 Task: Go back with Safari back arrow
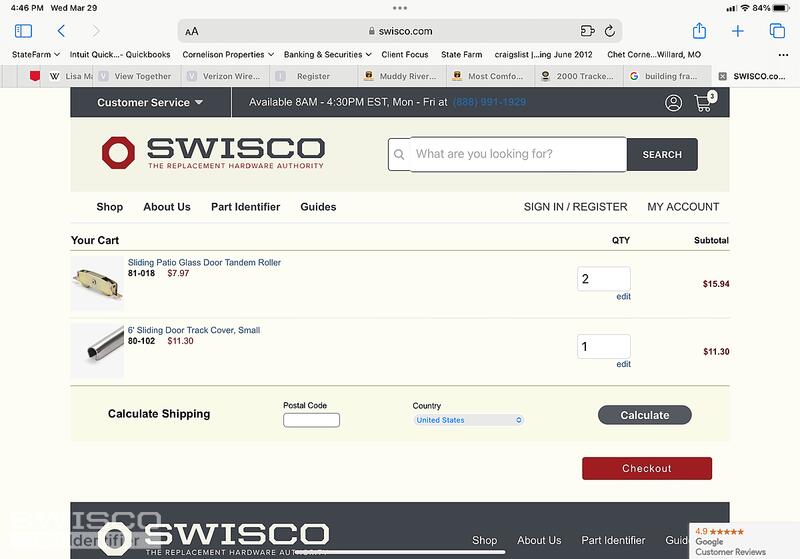click(61, 31)
